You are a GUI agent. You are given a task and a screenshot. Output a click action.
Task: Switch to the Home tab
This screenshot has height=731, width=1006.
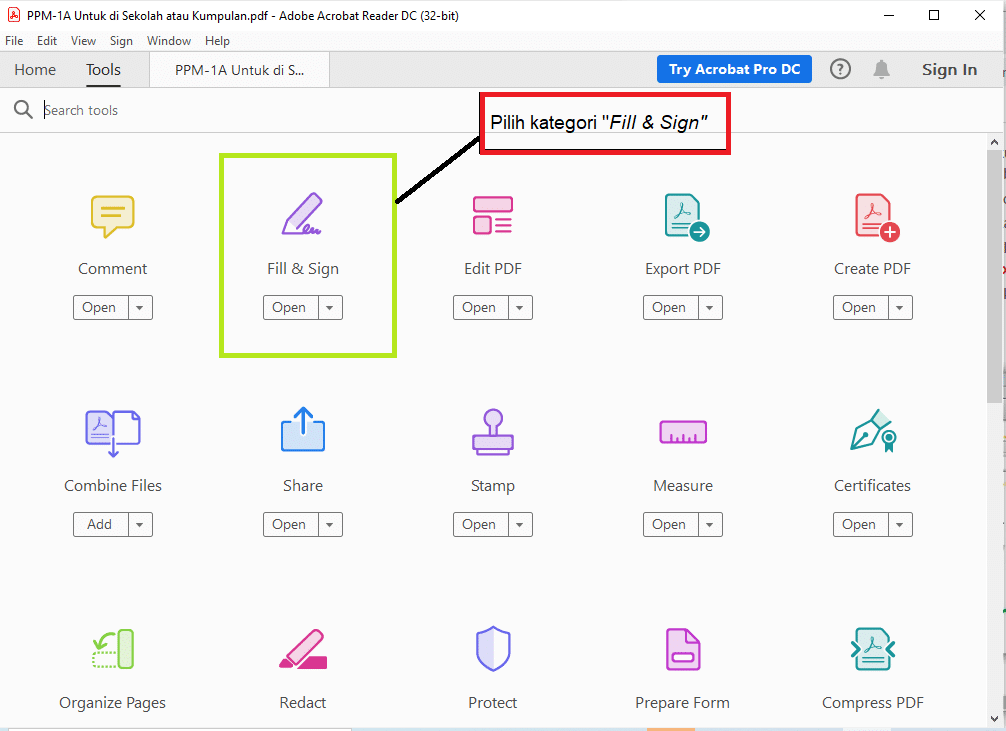click(35, 70)
